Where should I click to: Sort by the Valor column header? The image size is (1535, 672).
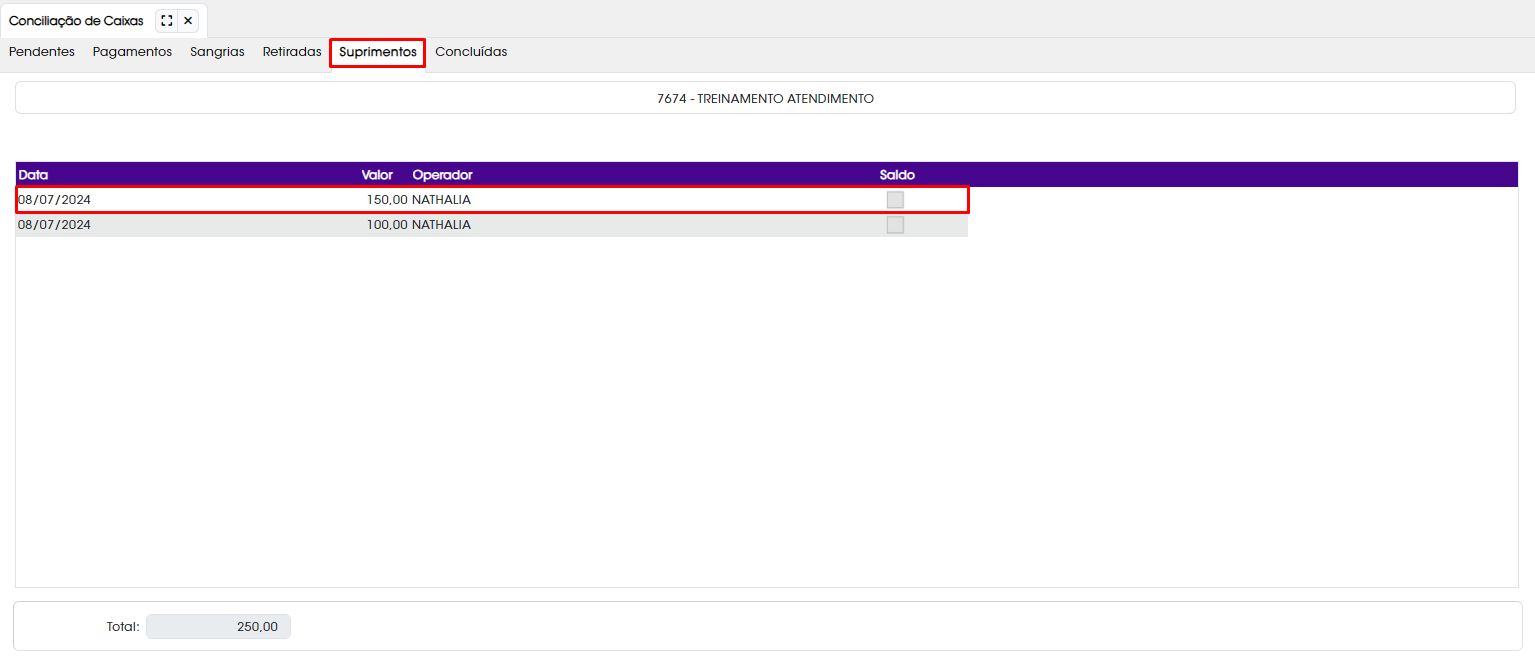click(377, 175)
